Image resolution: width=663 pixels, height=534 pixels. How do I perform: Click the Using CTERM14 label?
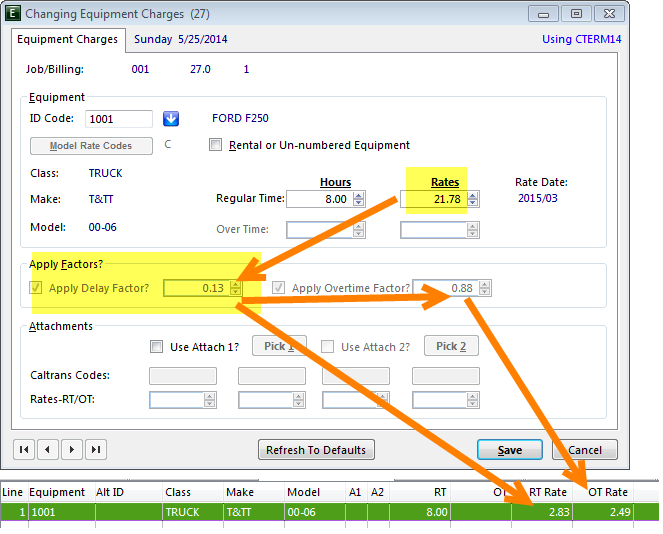(x=582, y=39)
